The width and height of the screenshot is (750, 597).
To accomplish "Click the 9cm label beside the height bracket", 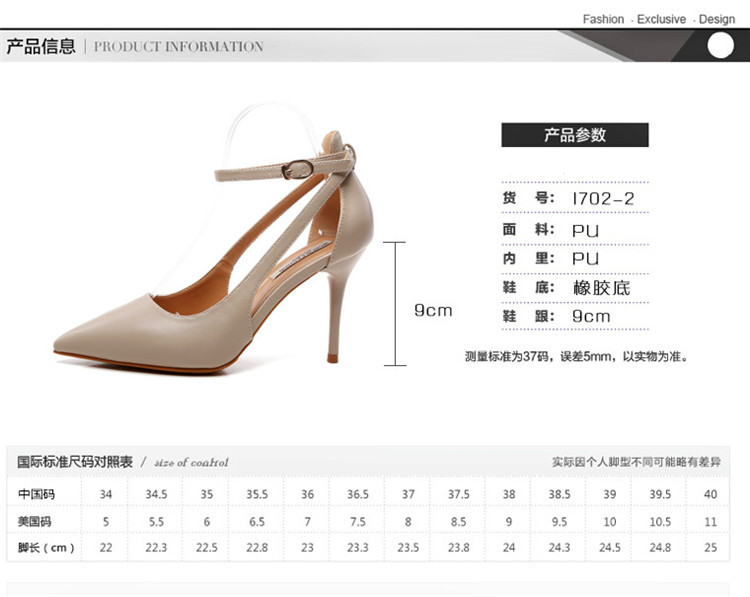I will [x=433, y=310].
